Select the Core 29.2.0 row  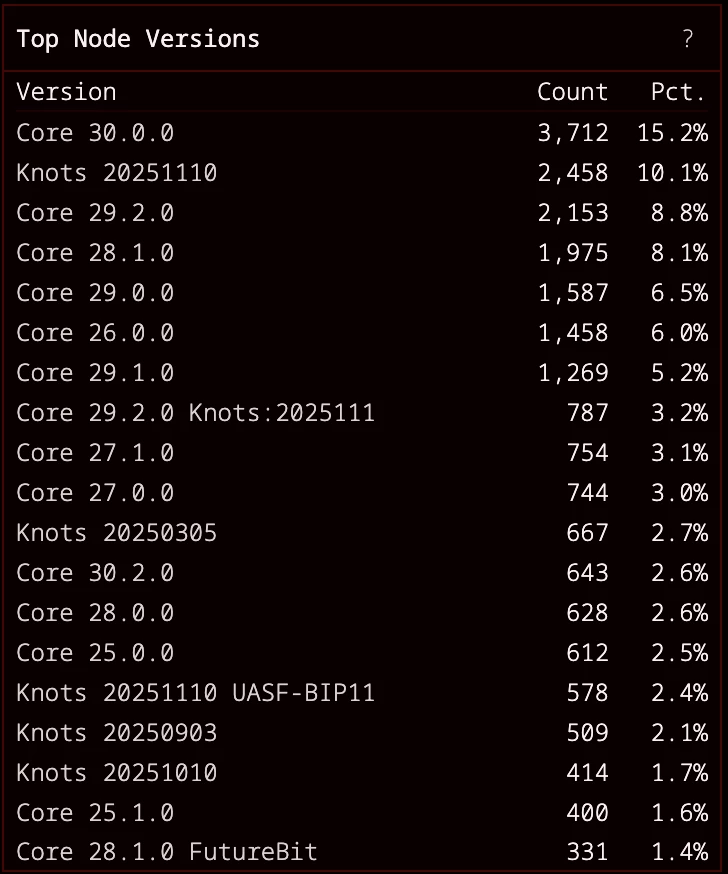pyautogui.click(x=95, y=212)
